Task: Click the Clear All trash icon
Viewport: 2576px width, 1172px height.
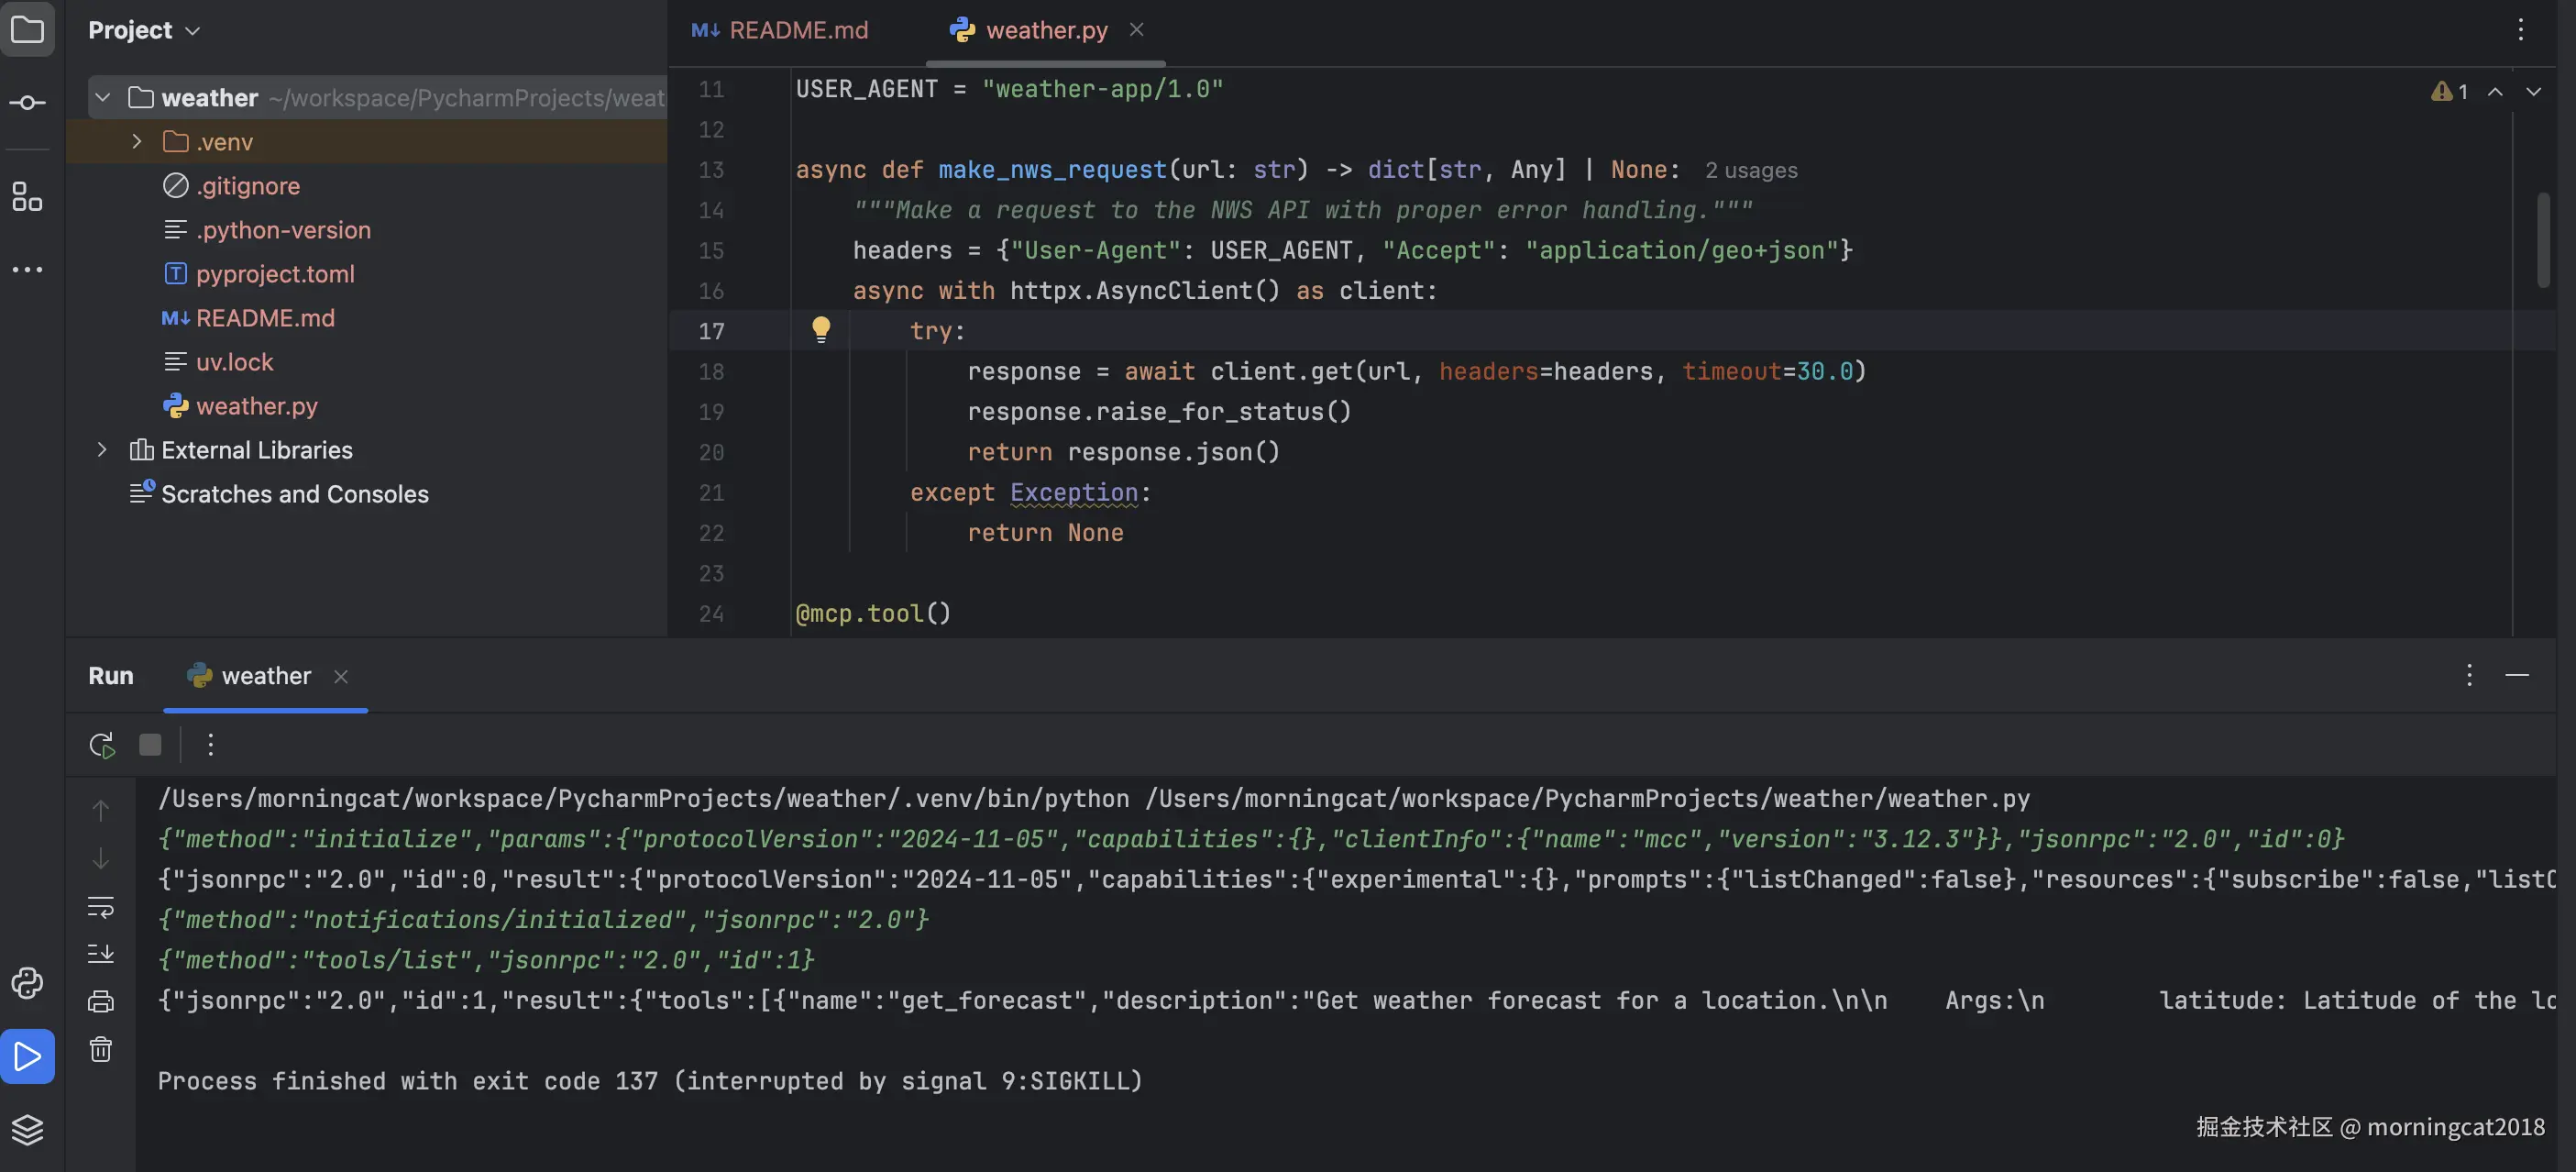Action: (101, 1049)
